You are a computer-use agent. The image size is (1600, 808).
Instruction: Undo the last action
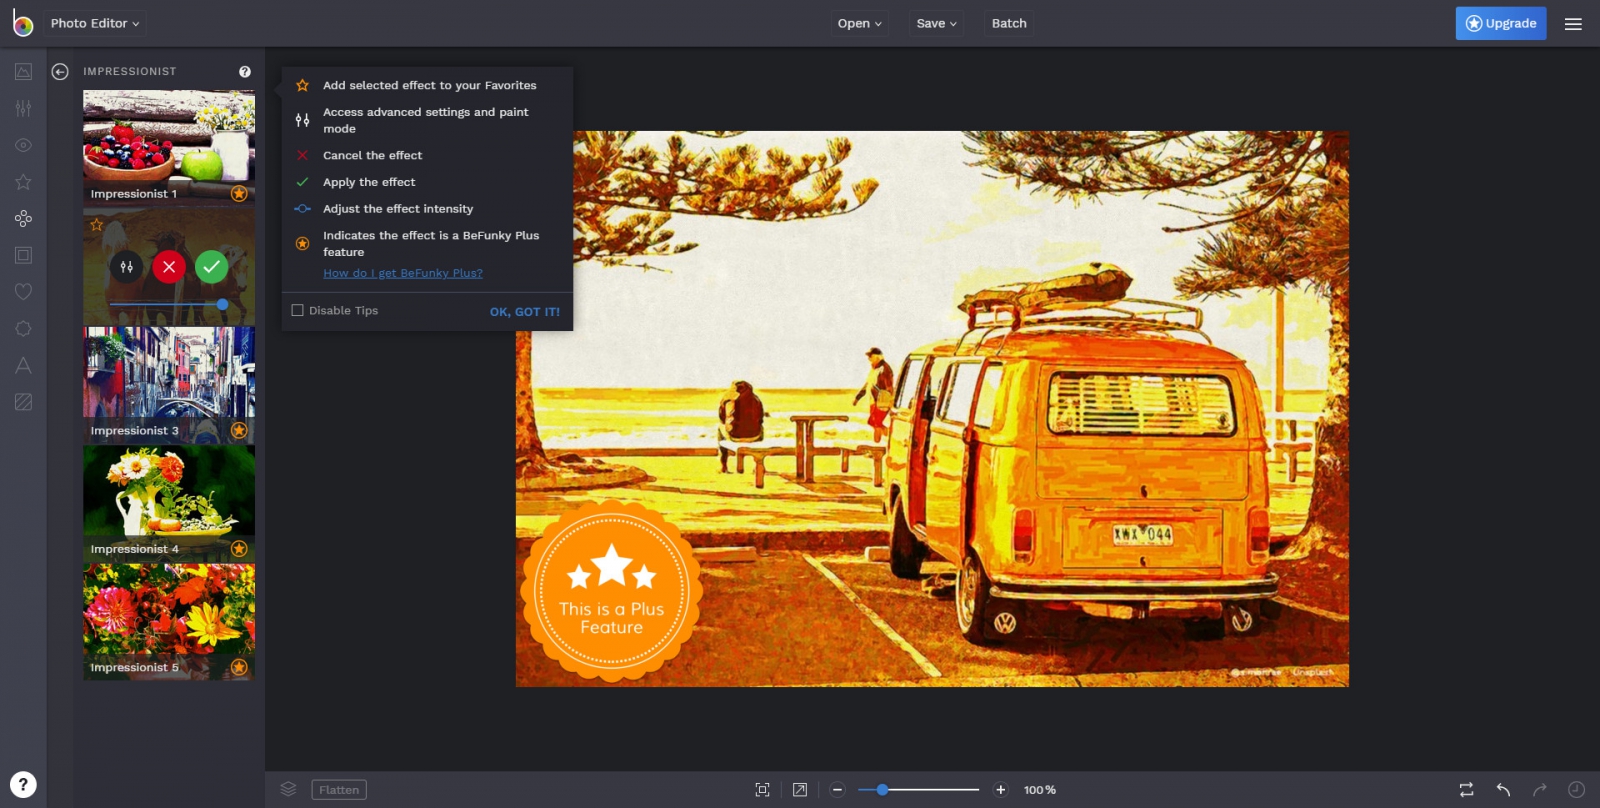[x=1503, y=789]
